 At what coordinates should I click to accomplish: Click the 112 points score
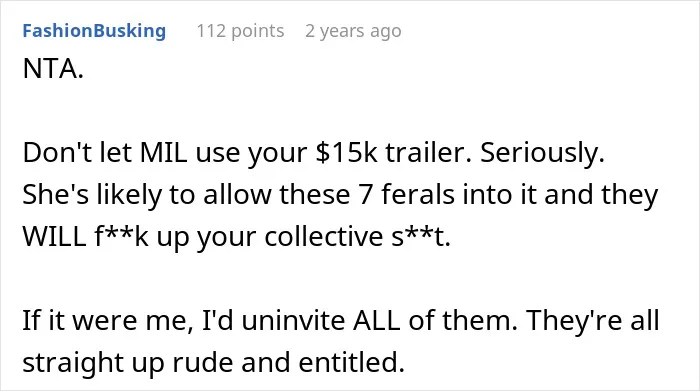pos(240,31)
